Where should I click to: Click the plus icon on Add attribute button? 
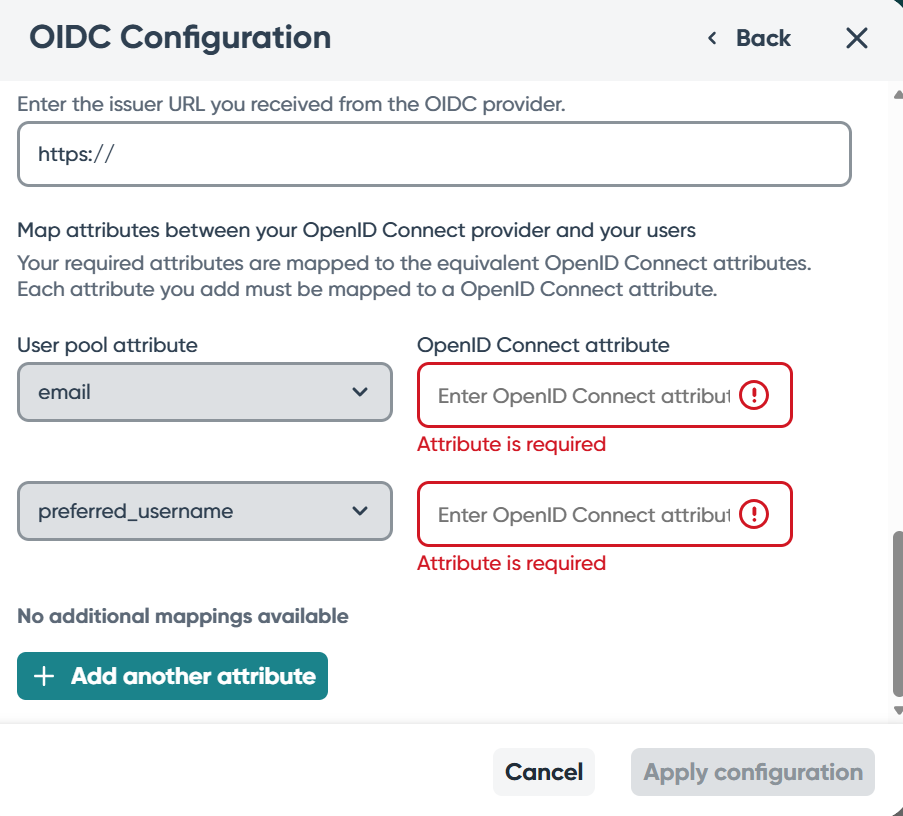click(x=43, y=677)
